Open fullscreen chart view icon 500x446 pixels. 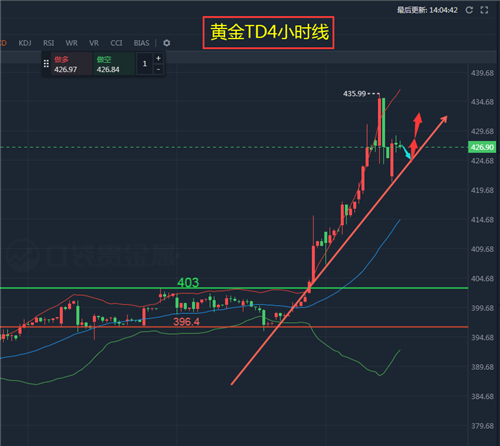[x=484, y=10]
